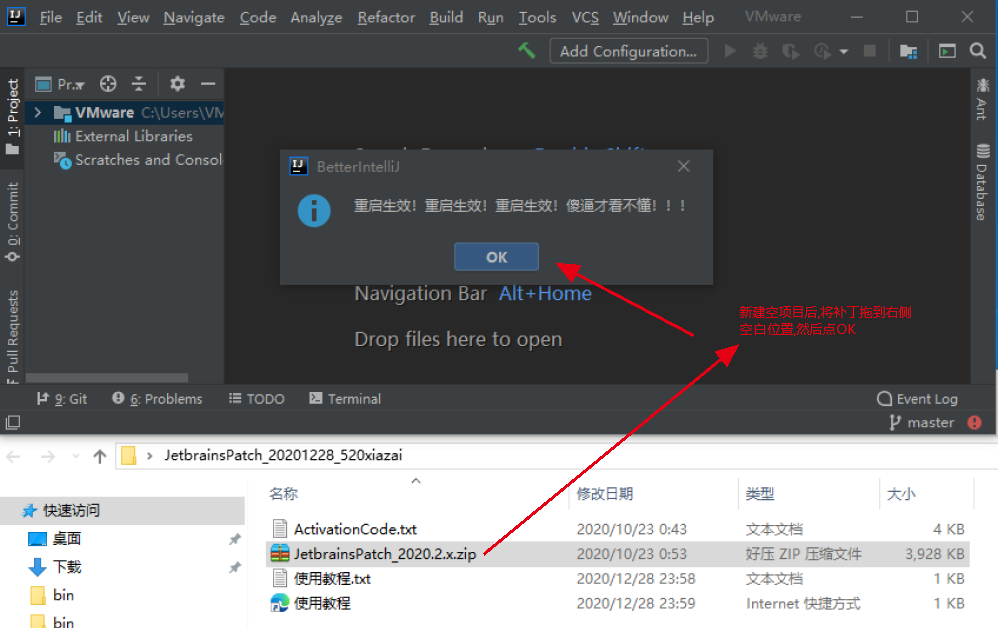
Task: Open the TODO tool window
Action: [x=257, y=399]
